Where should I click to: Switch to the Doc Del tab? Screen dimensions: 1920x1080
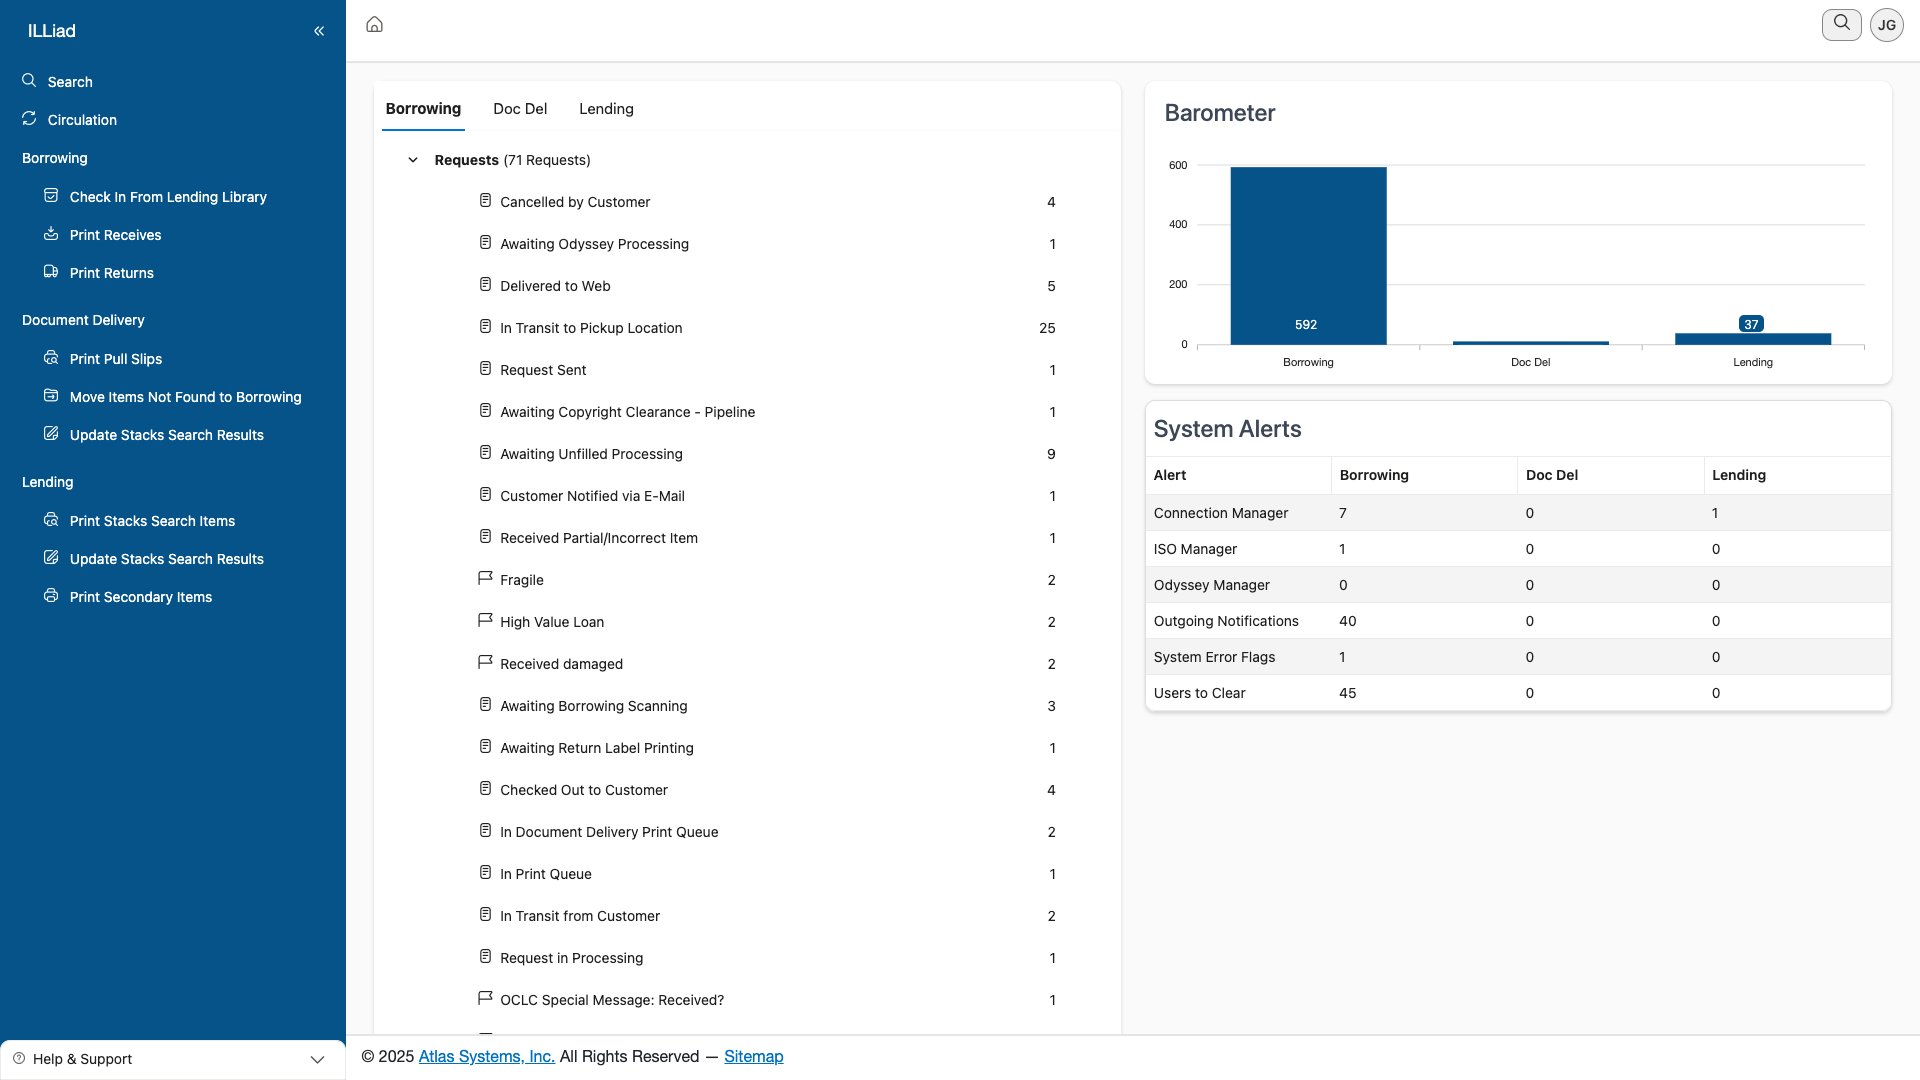[x=519, y=109]
